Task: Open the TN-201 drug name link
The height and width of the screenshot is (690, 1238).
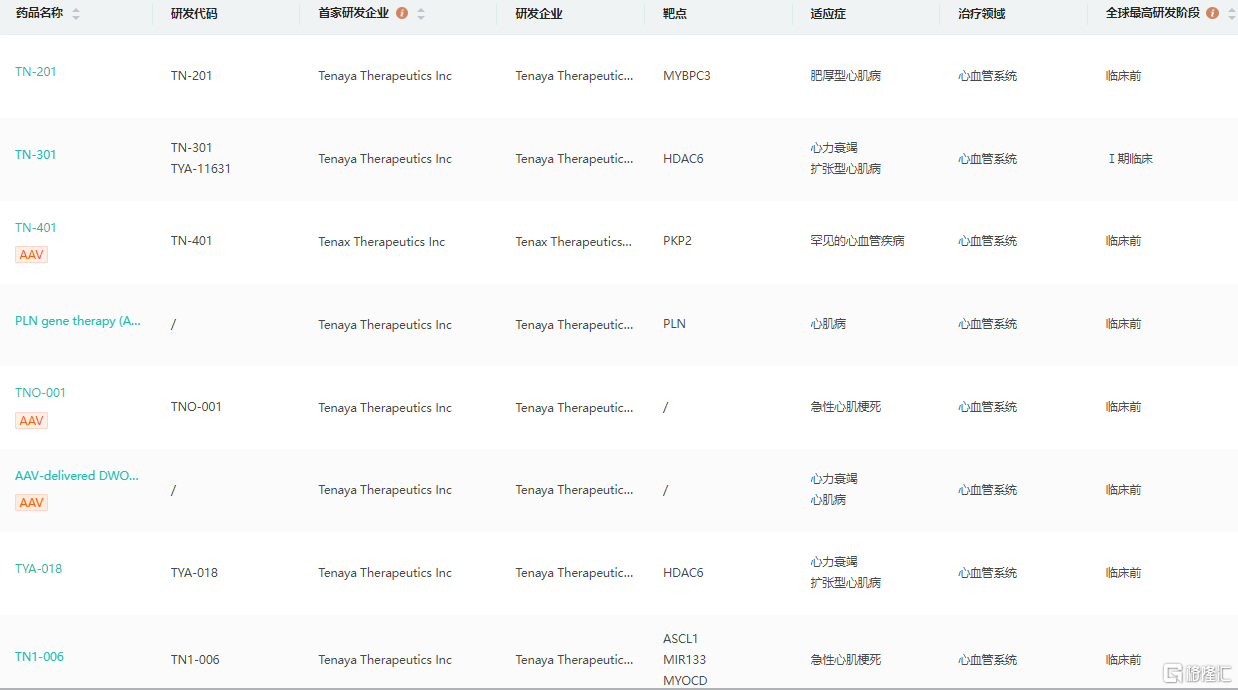Action: point(36,72)
